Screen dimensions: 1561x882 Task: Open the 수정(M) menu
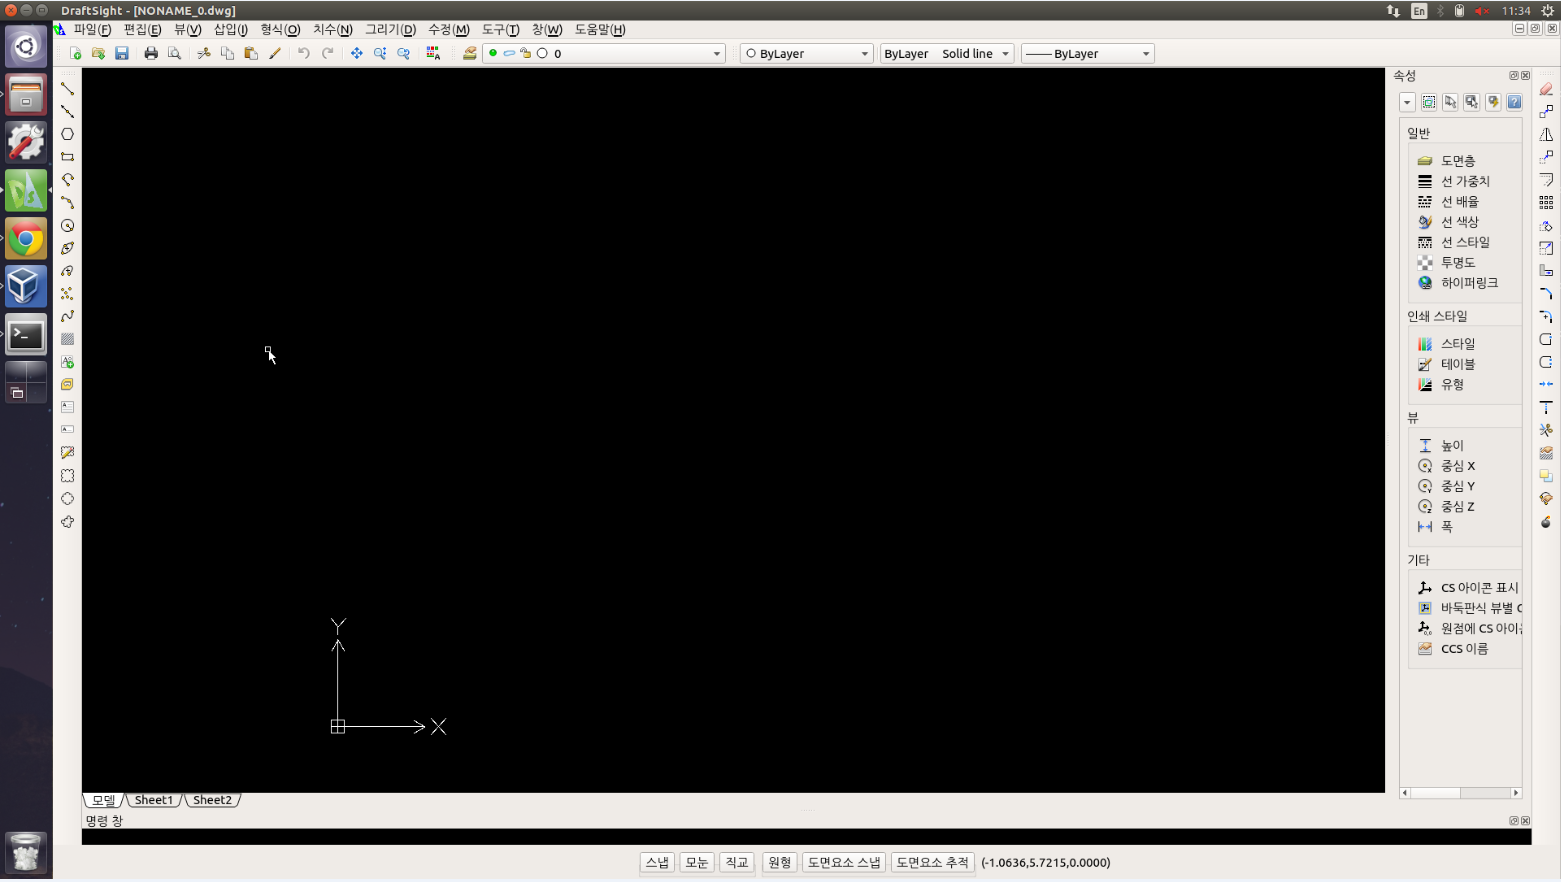(x=448, y=30)
